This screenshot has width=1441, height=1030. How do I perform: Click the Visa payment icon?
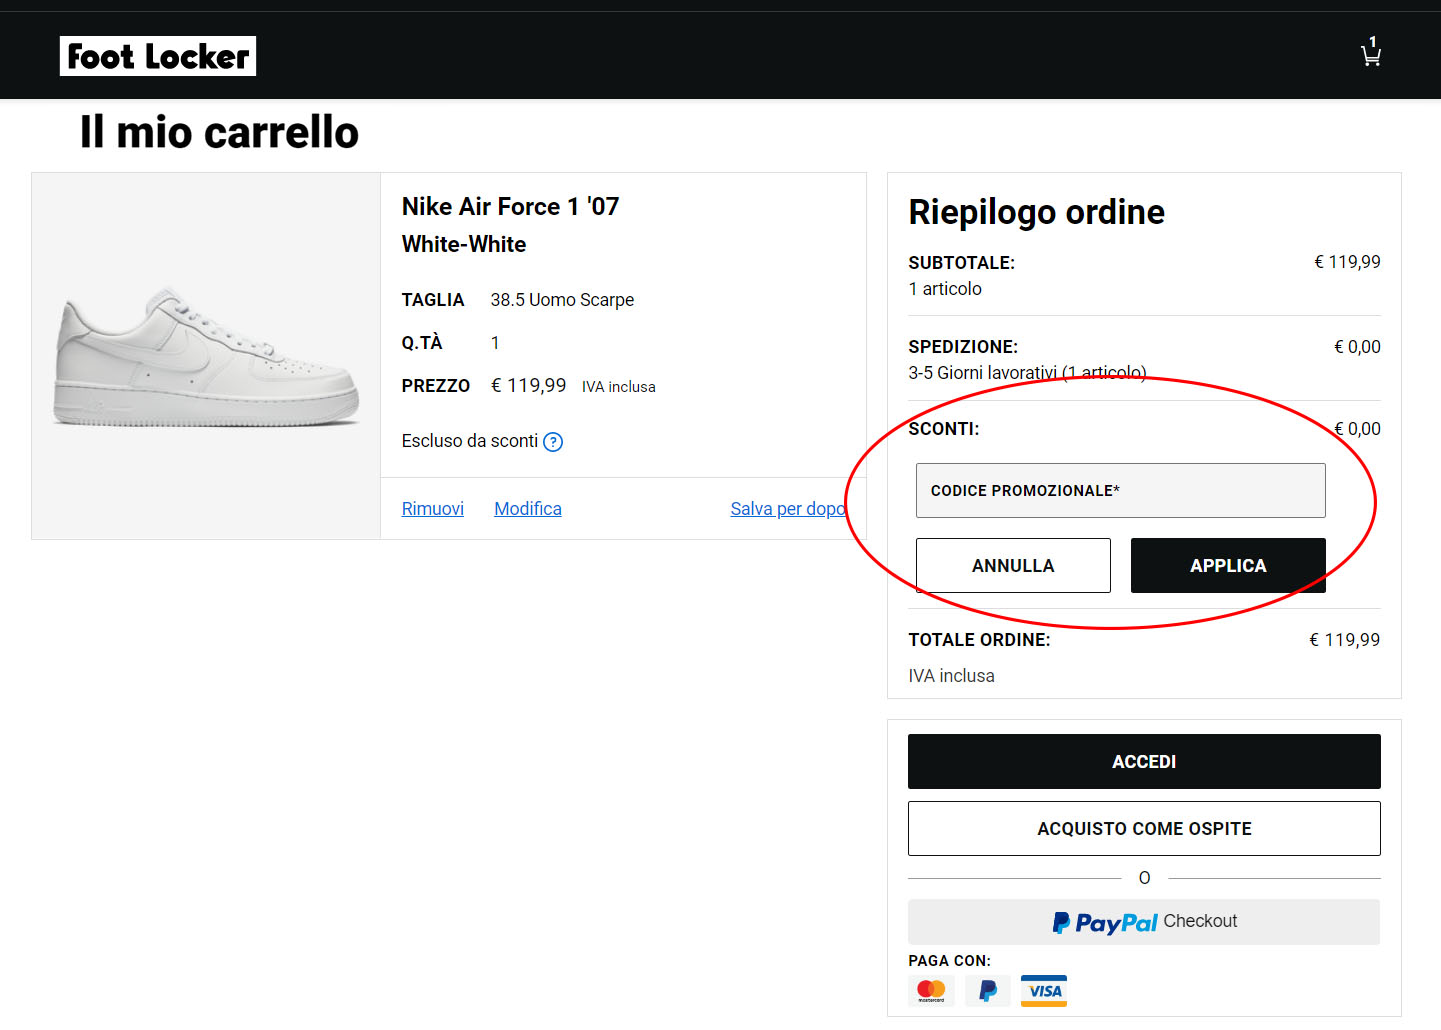(x=1043, y=990)
